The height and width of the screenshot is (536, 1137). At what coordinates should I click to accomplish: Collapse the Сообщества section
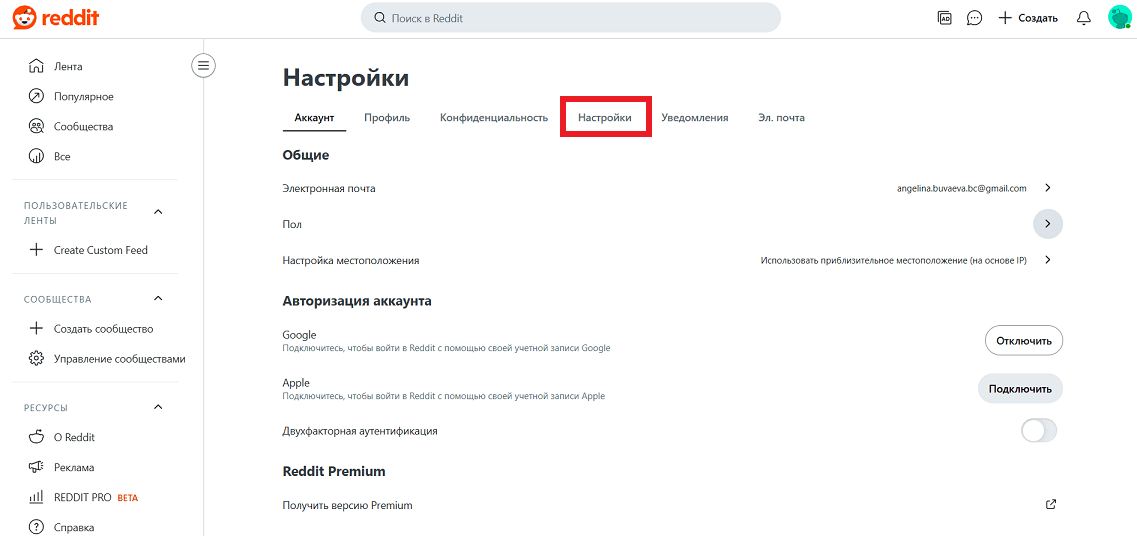159,299
